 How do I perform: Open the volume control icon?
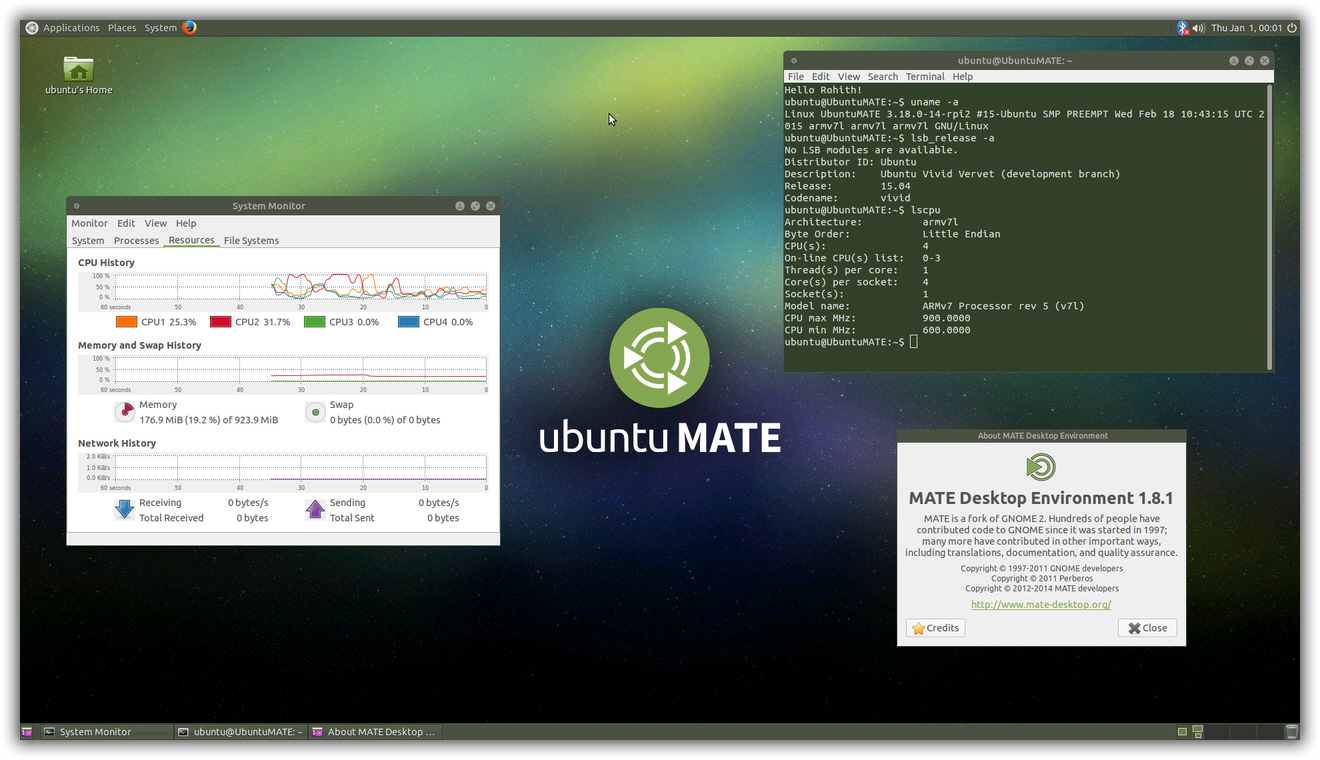pyautogui.click(x=1198, y=28)
